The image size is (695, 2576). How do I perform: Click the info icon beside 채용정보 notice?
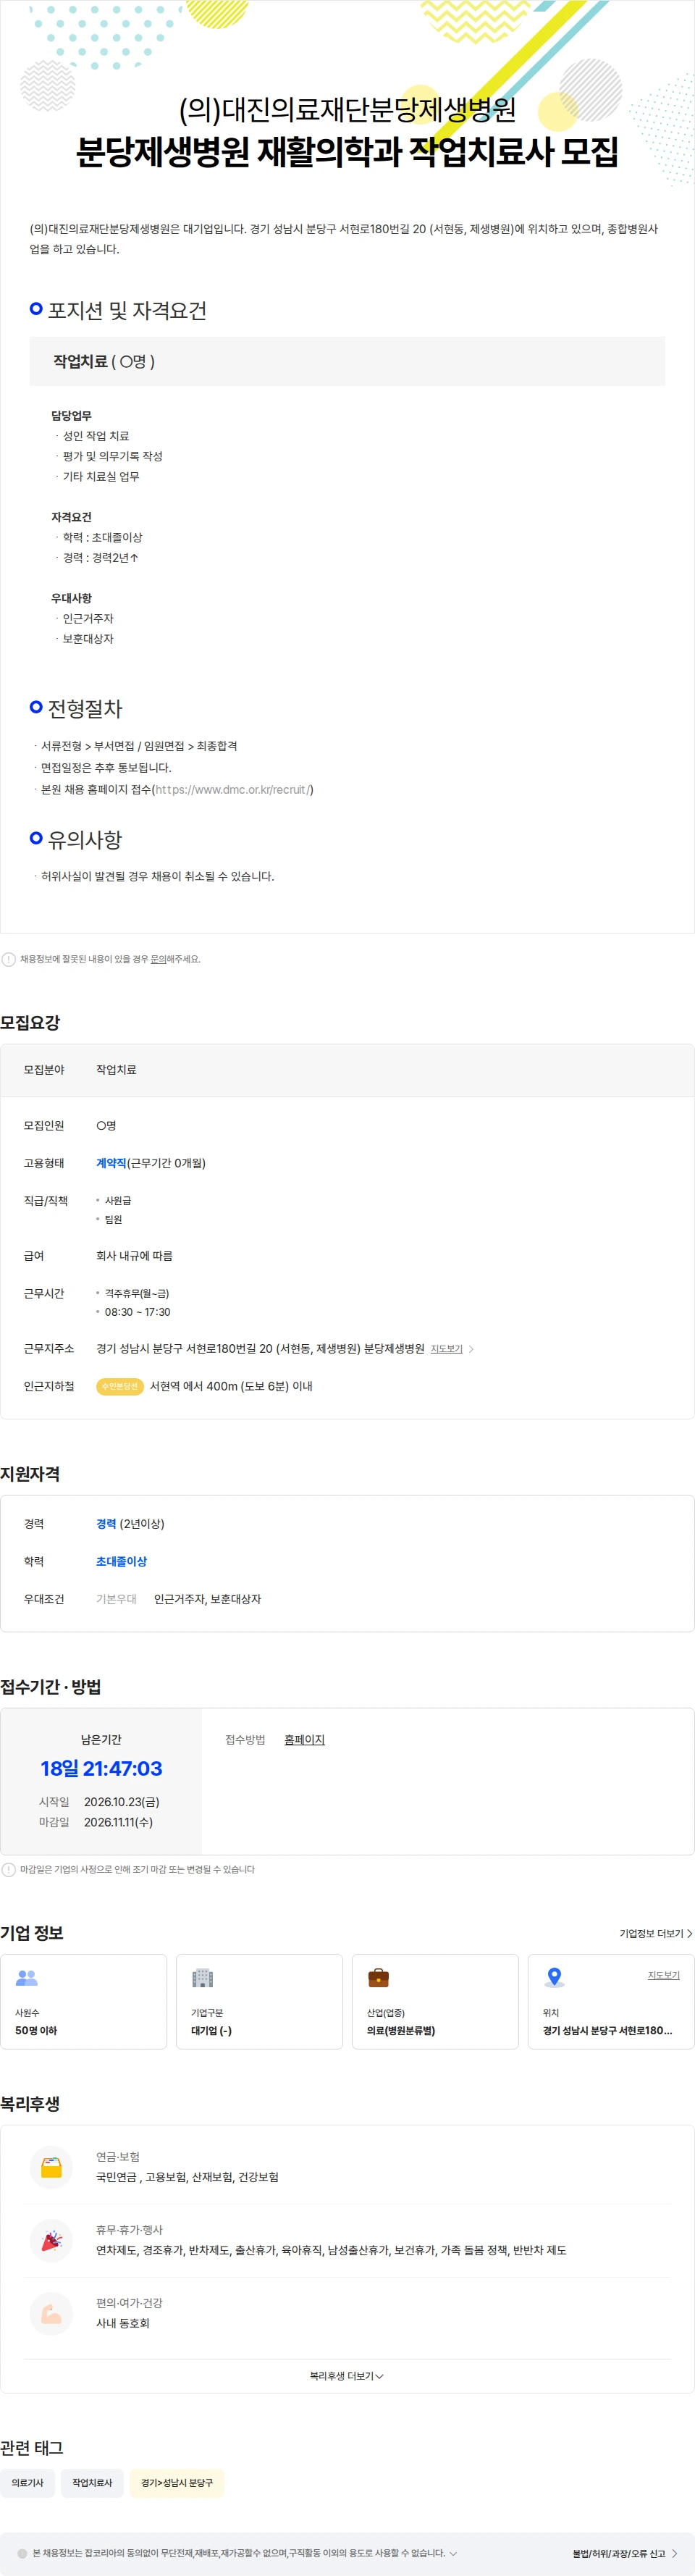9,959
